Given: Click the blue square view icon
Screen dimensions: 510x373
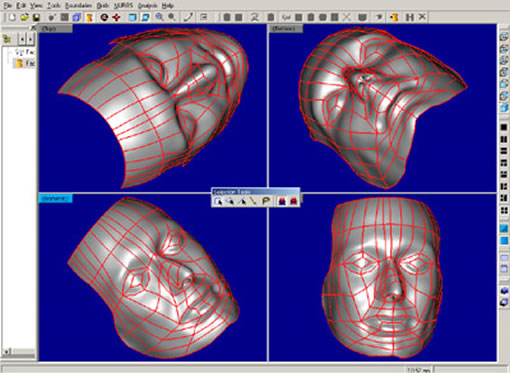Looking at the screenshot, I should click(133, 17).
